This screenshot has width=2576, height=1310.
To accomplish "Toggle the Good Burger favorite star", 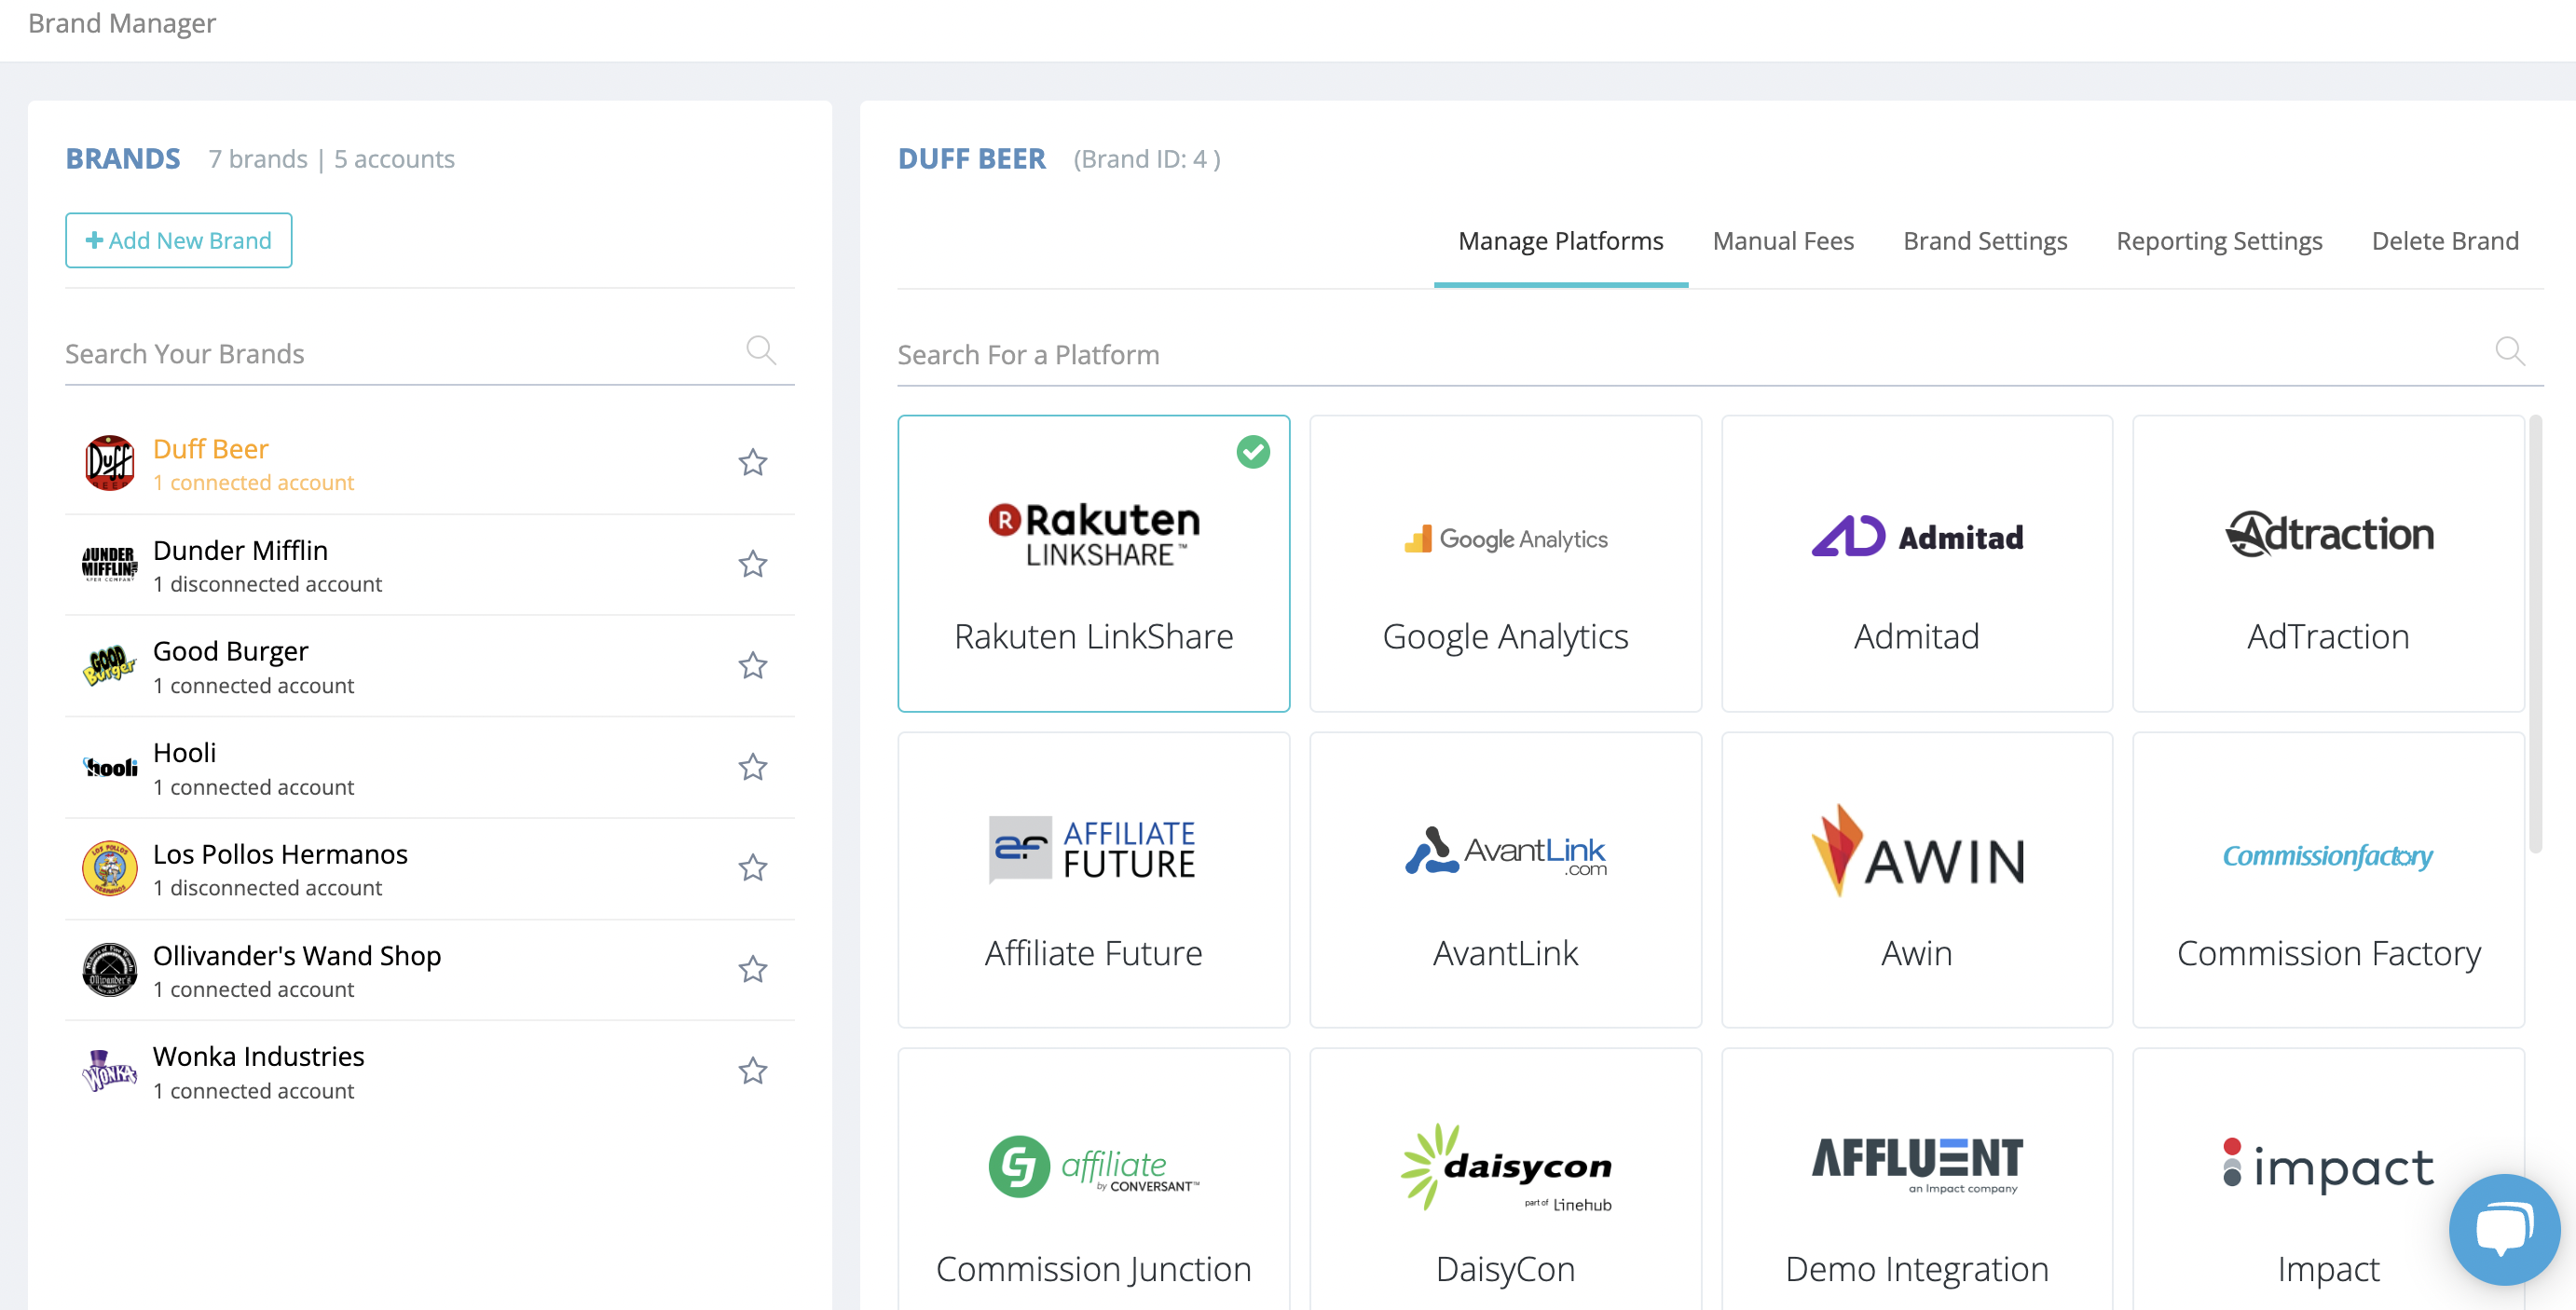I will (x=752, y=665).
